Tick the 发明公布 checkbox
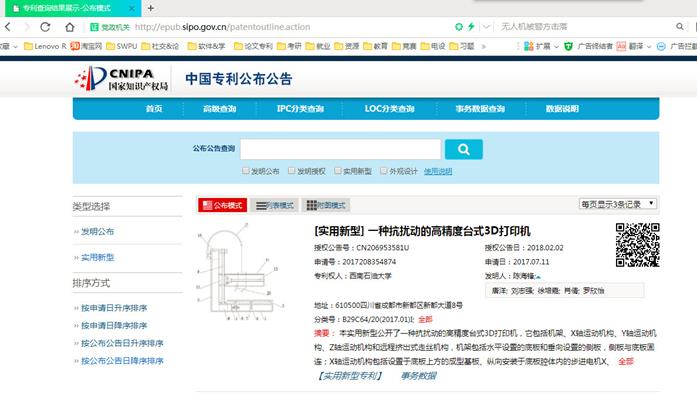 [246, 171]
